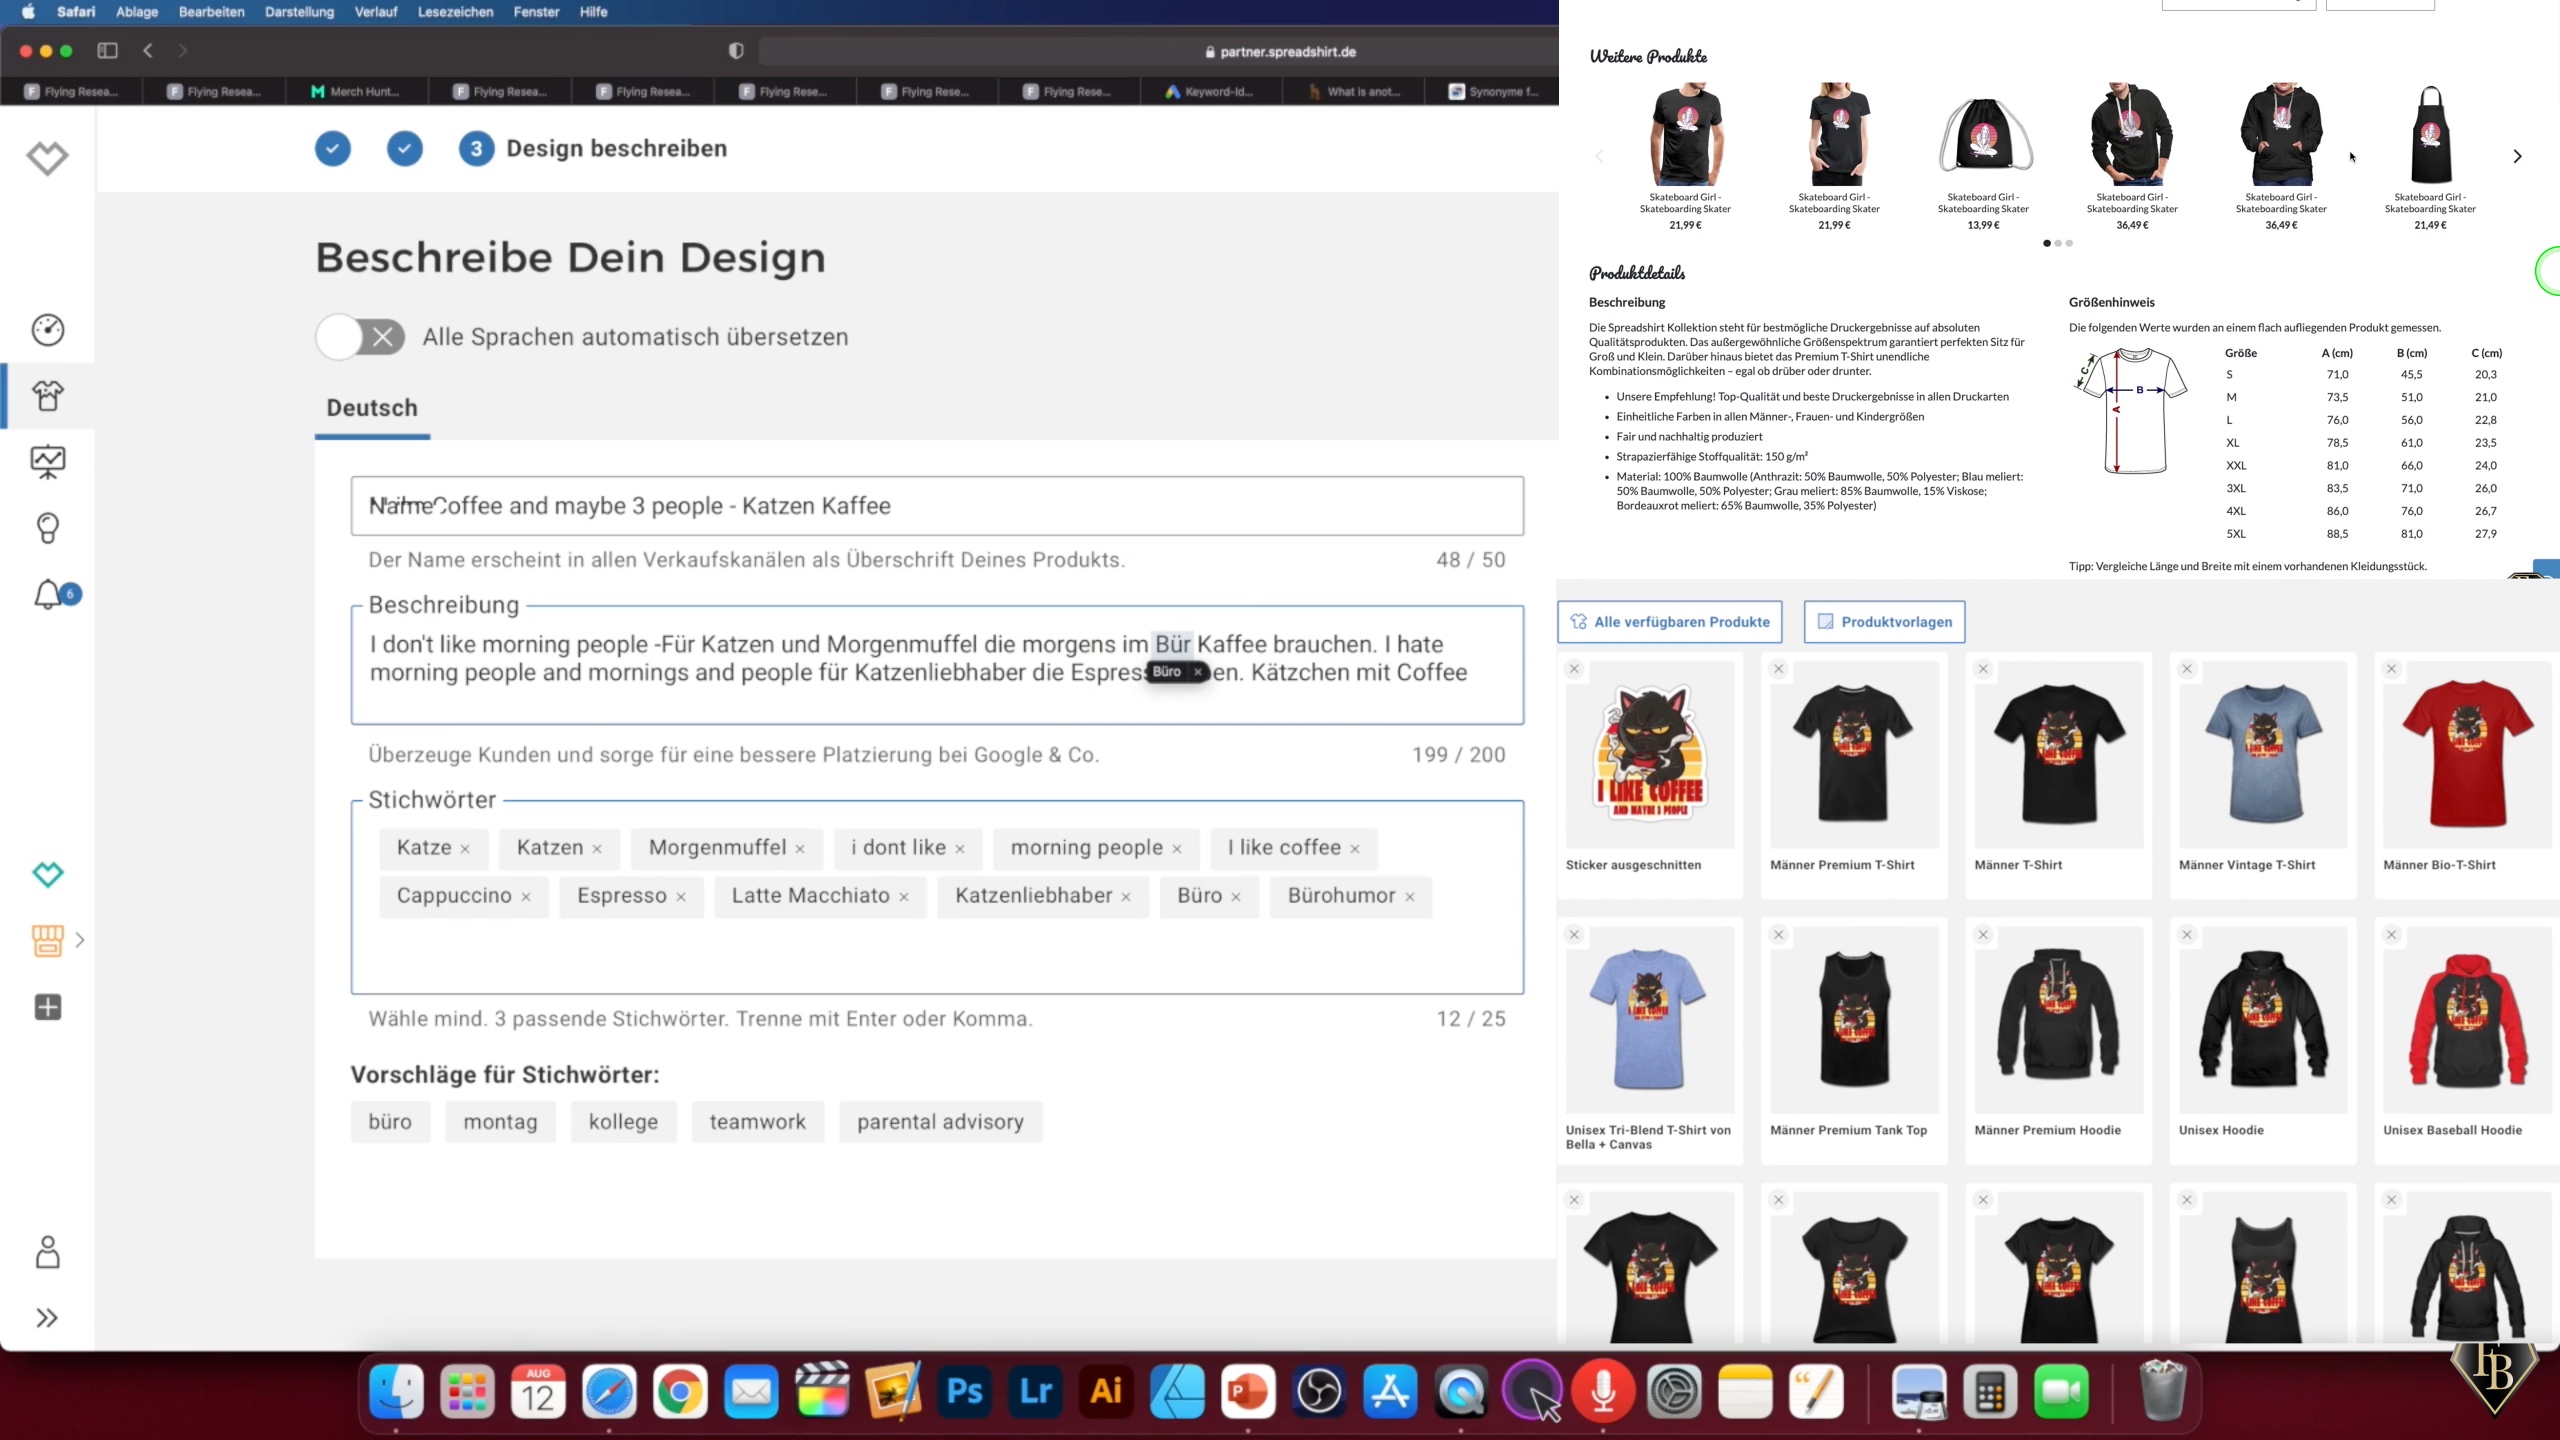Click the Produktvorlagen button
This screenshot has height=1440, width=2560.
(1884, 622)
